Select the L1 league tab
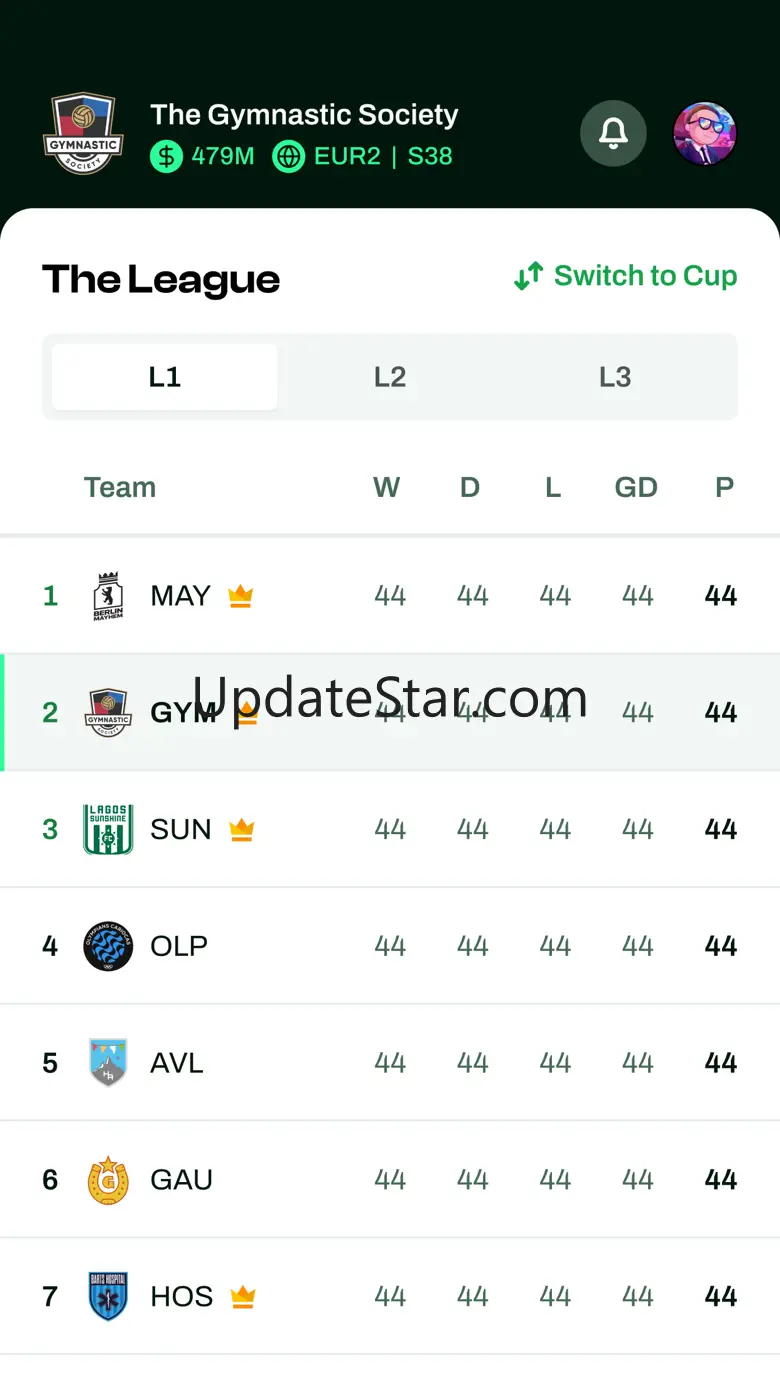Image resolution: width=780 pixels, height=1387 pixels. pos(165,377)
